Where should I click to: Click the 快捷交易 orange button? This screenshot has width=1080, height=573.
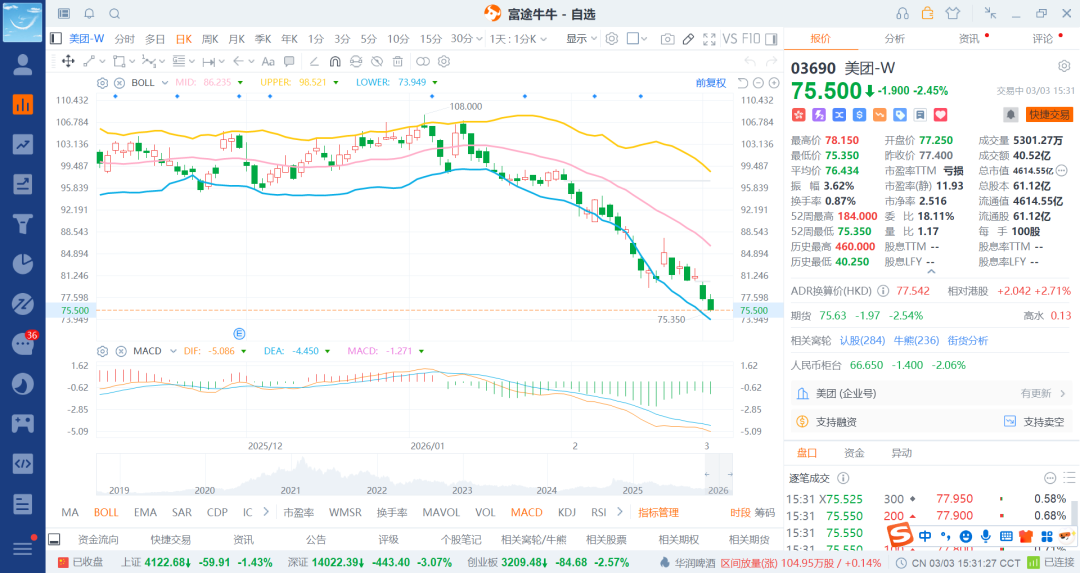[x=1049, y=115]
